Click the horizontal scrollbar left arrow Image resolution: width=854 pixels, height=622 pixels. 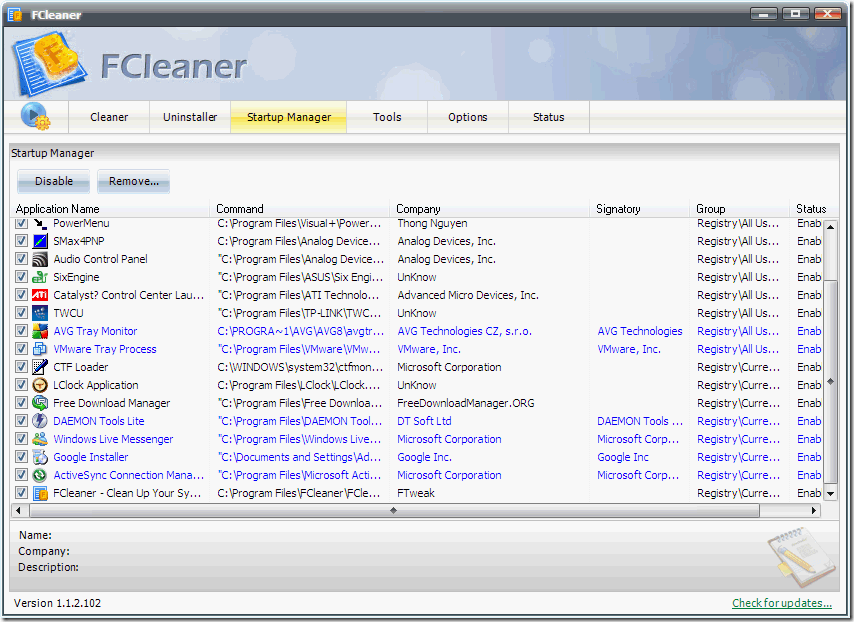[18, 510]
